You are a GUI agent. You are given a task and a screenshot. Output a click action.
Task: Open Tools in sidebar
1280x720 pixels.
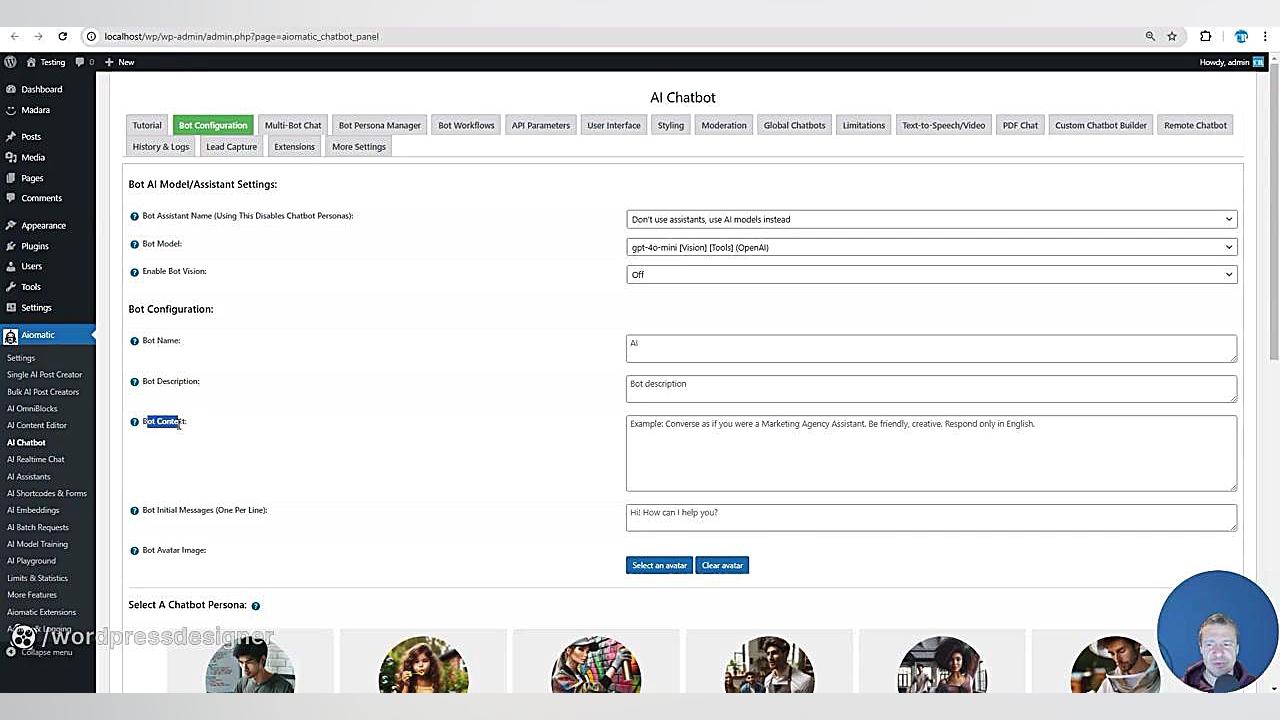[31, 287]
